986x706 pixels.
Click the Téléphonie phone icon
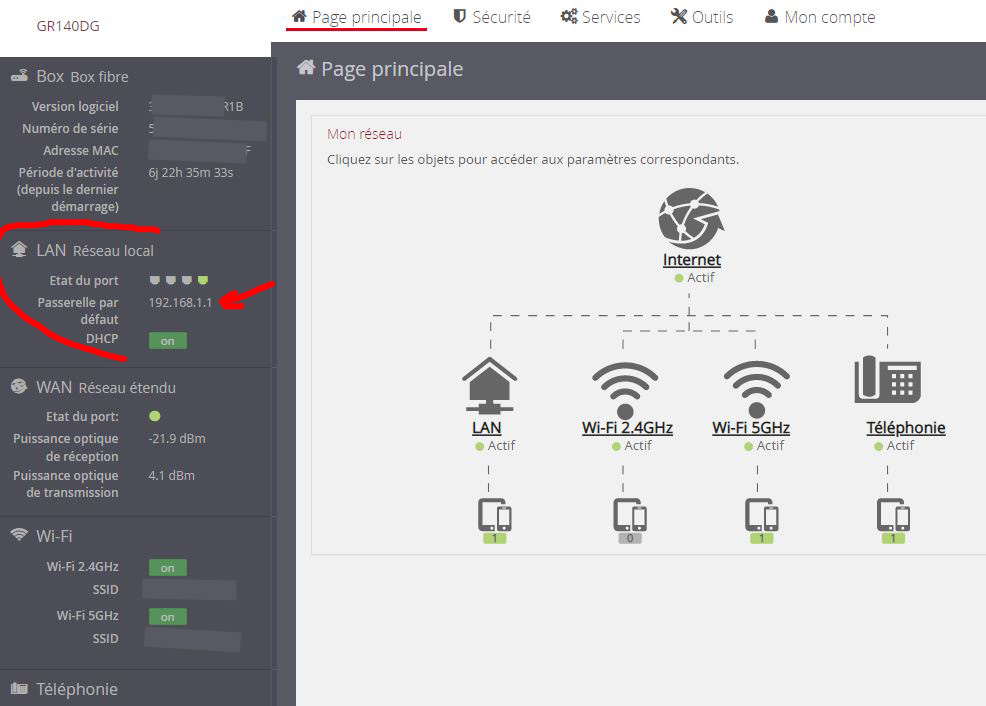(887, 380)
